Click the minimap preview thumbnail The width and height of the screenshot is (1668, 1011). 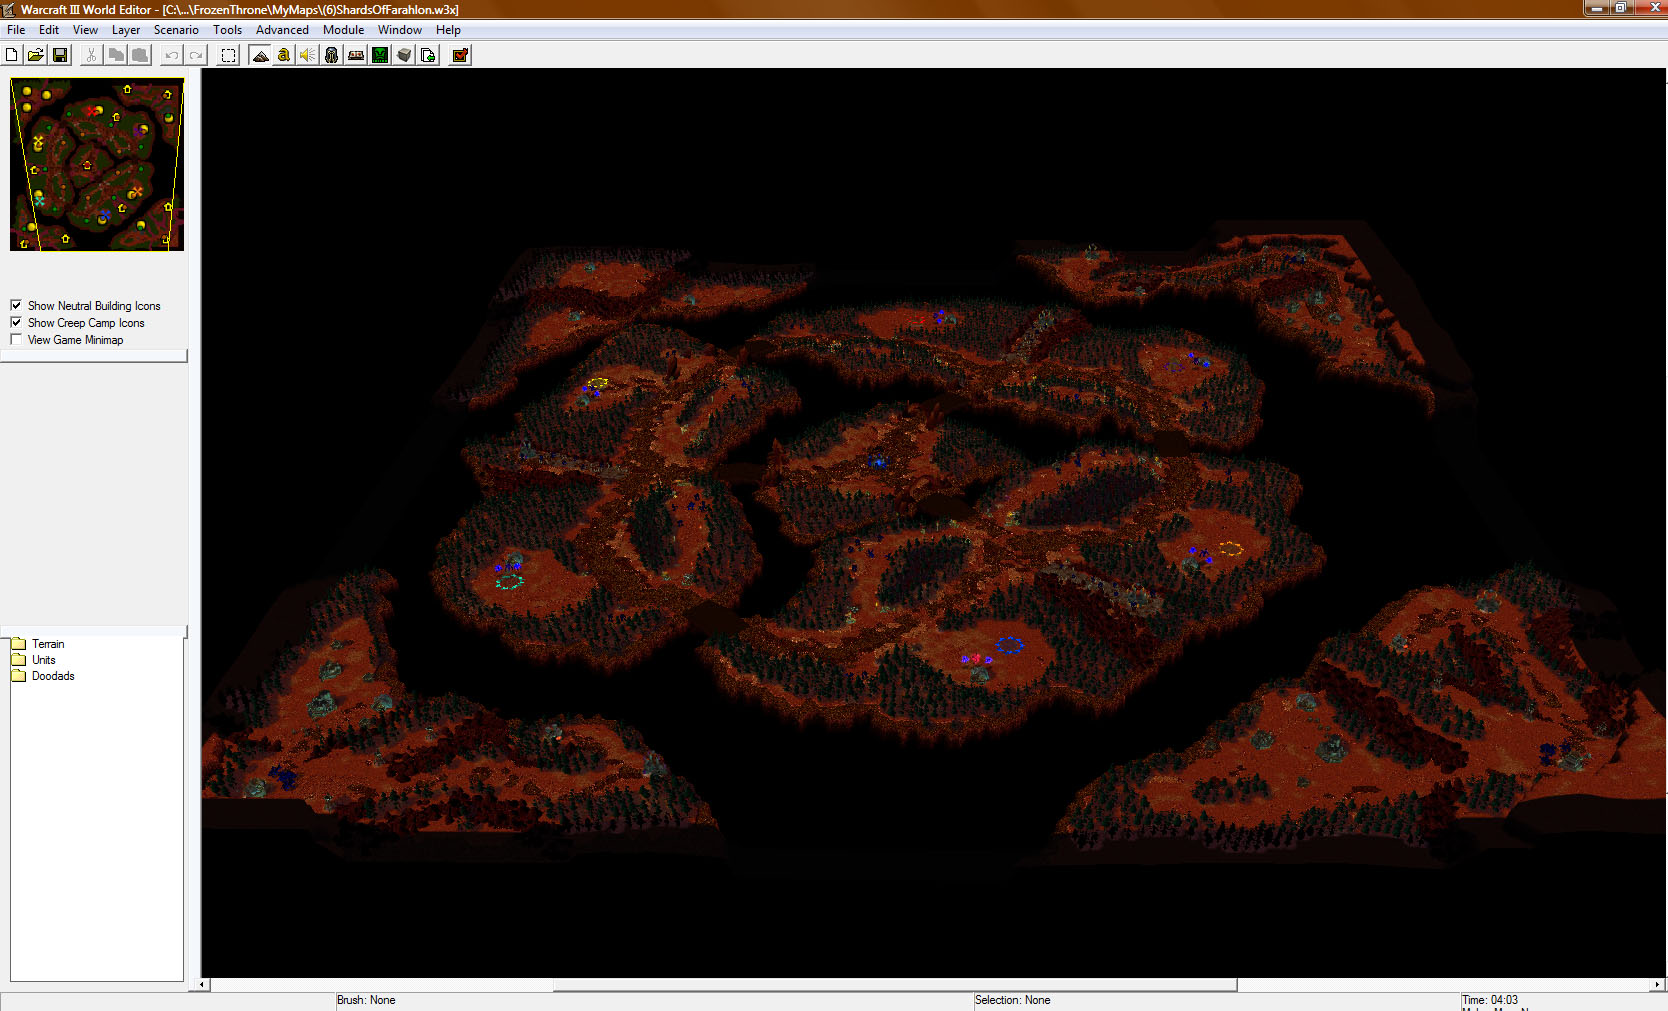click(x=97, y=164)
